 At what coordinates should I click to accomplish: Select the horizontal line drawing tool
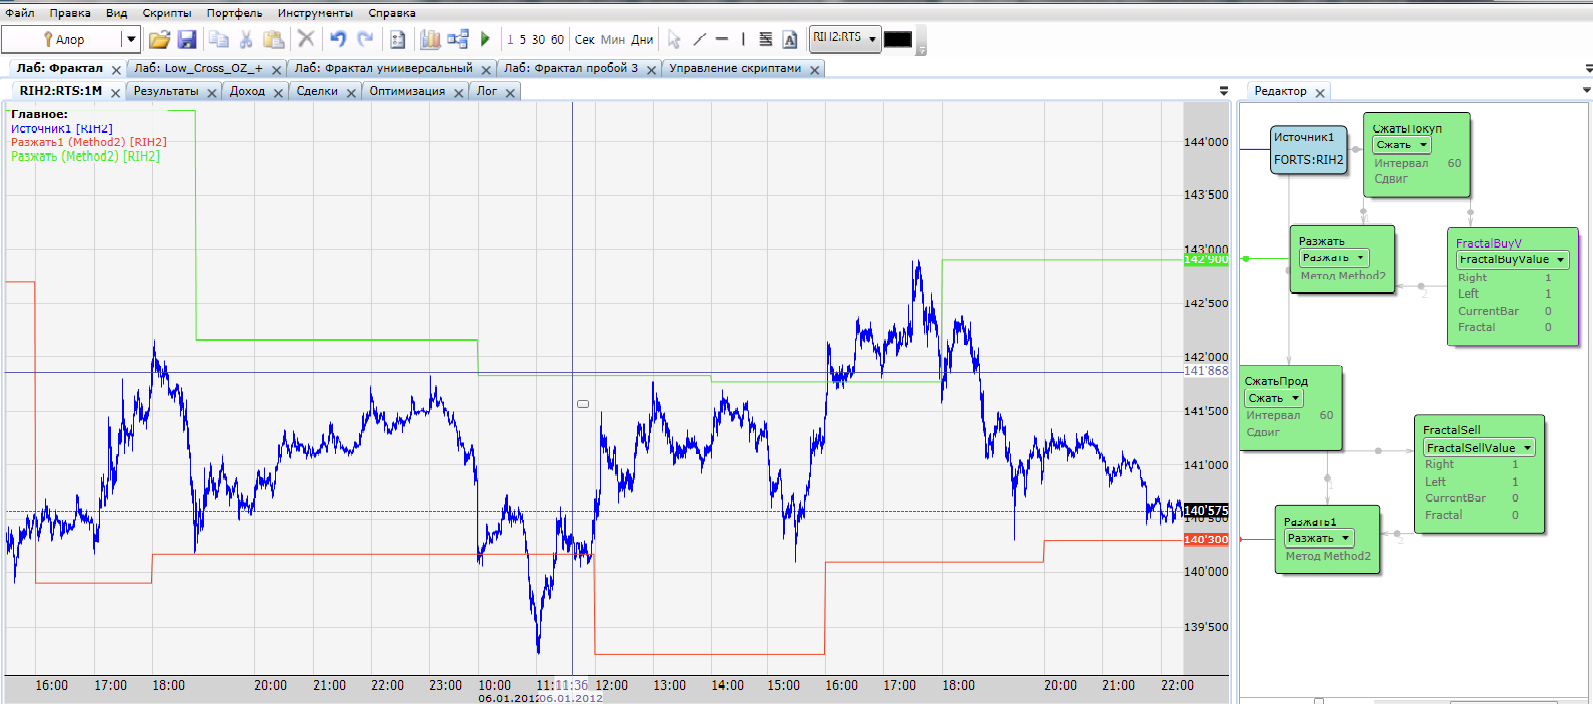tap(722, 39)
